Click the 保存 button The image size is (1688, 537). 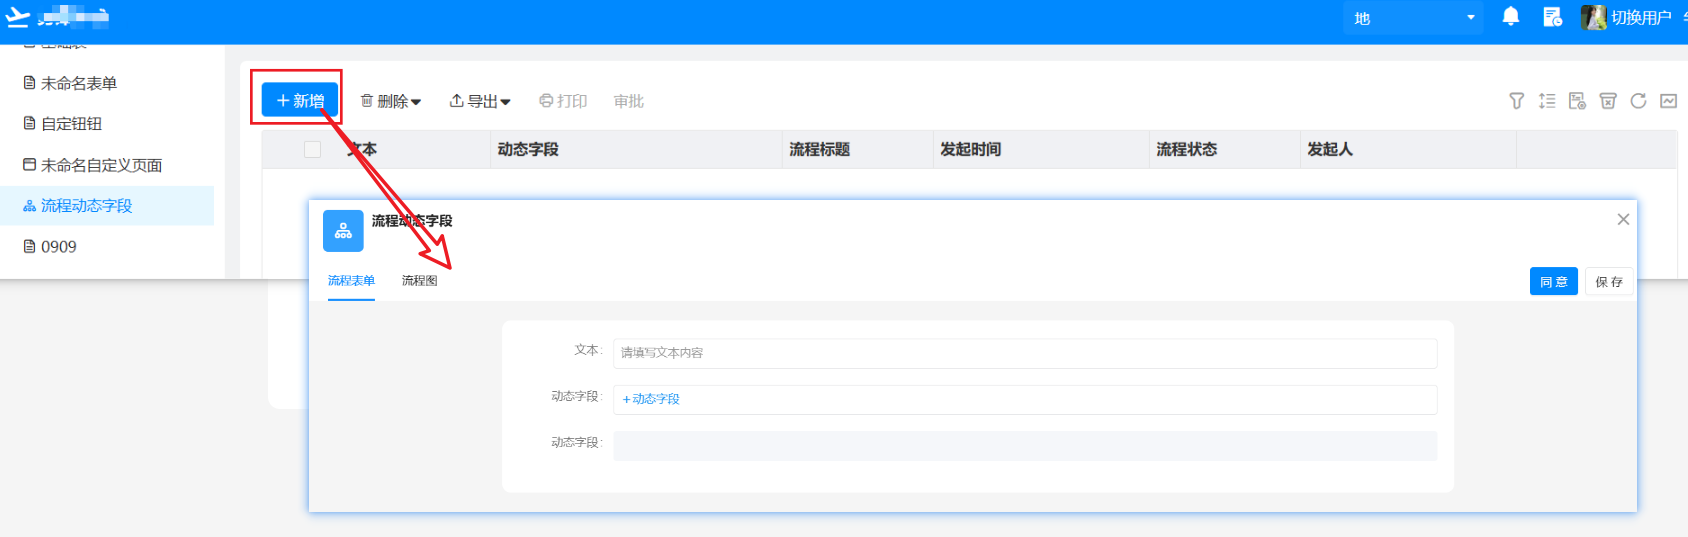(x=1609, y=282)
